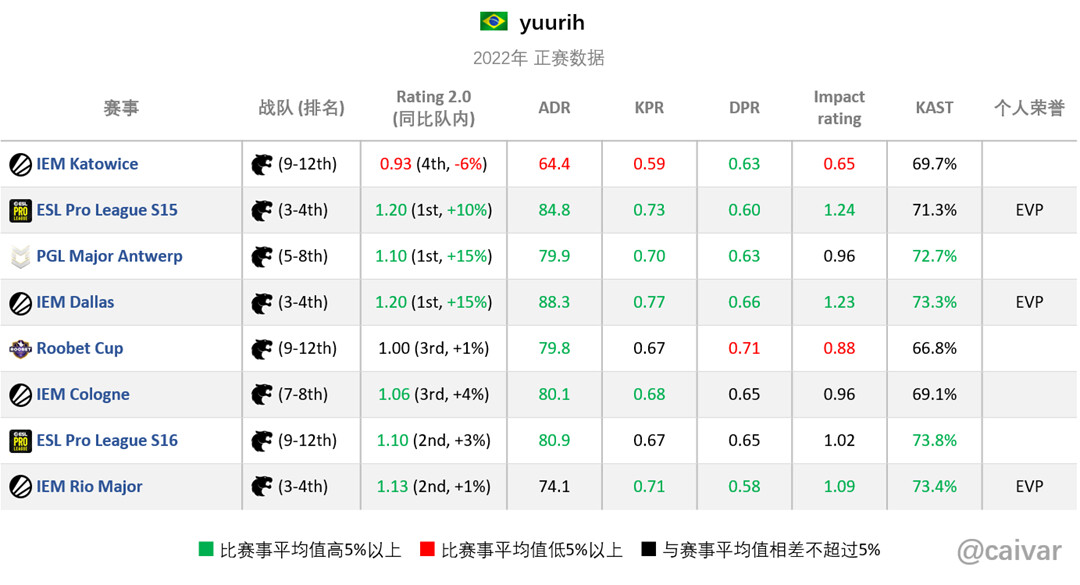The image size is (1080, 585).
Task: Click the EVP award in ESL Pro League S15 row
Action: 1029,210
